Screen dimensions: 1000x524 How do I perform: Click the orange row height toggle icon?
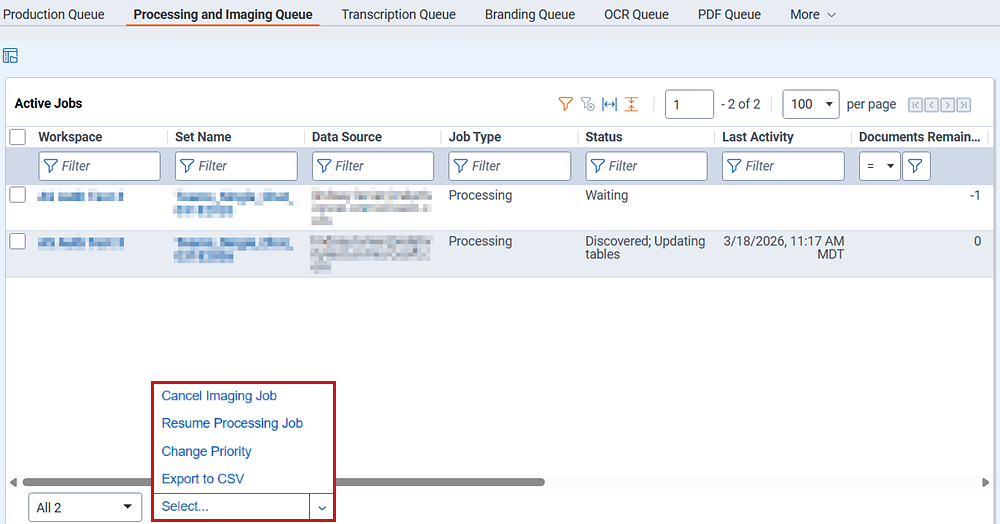click(631, 104)
